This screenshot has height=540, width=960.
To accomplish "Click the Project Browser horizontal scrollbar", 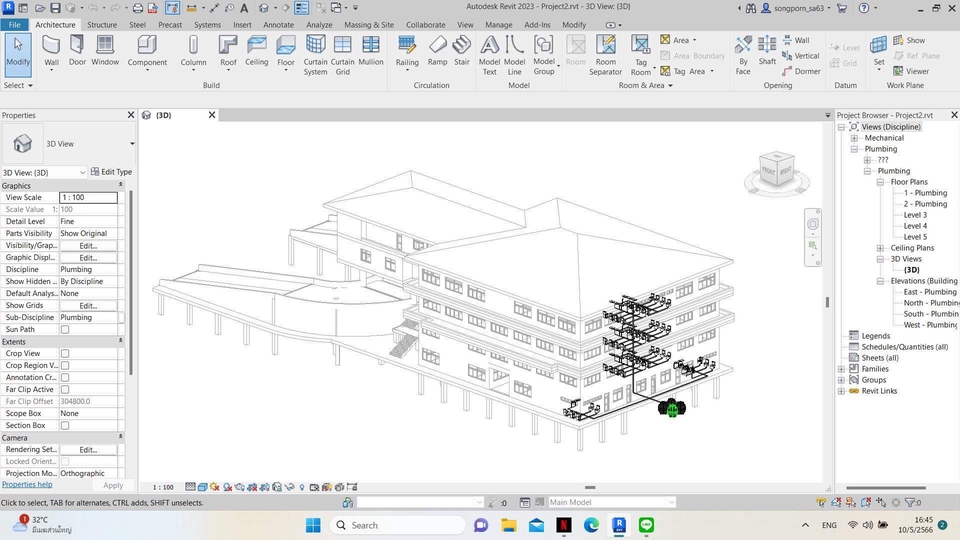I will click(x=886, y=488).
